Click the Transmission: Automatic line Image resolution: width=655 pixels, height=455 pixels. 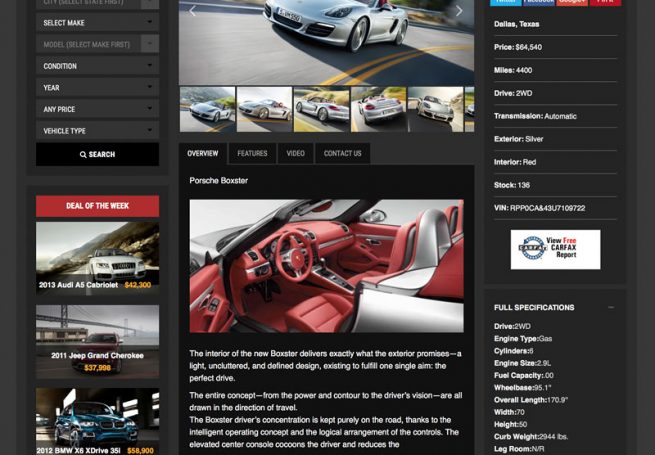535,116
